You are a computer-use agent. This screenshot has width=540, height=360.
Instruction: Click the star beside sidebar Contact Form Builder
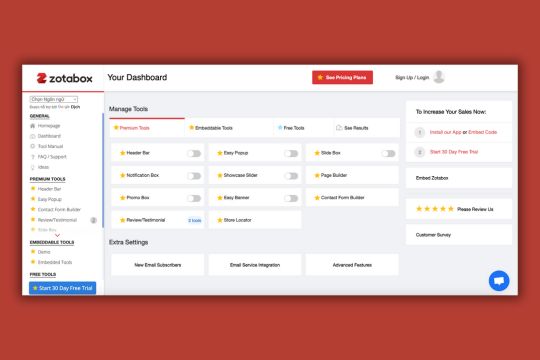(33, 209)
